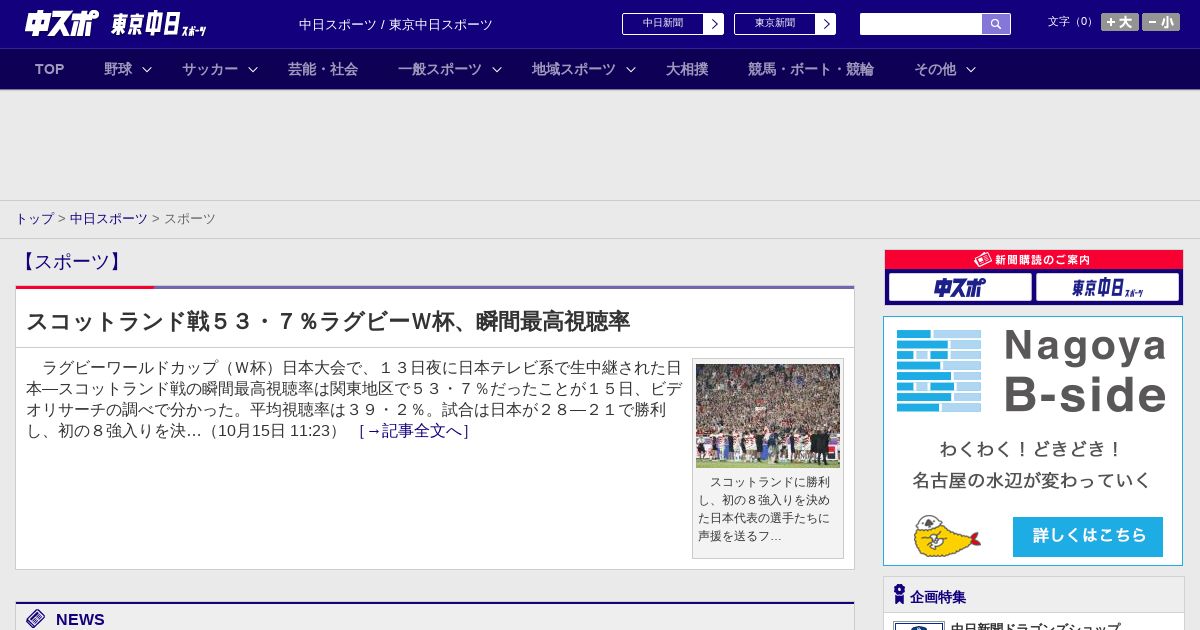Open the スコットランド戦 article headline
The height and width of the screenshot is (630, 1200).
(328, 321)
